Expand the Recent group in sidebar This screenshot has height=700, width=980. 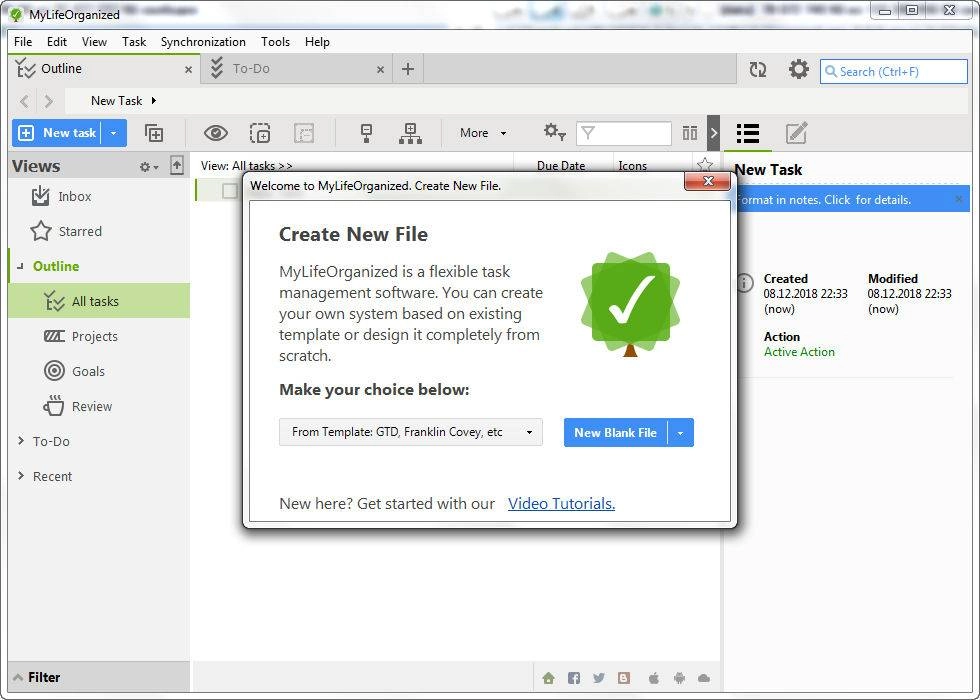pyautogui.click(x=21, y=476)
